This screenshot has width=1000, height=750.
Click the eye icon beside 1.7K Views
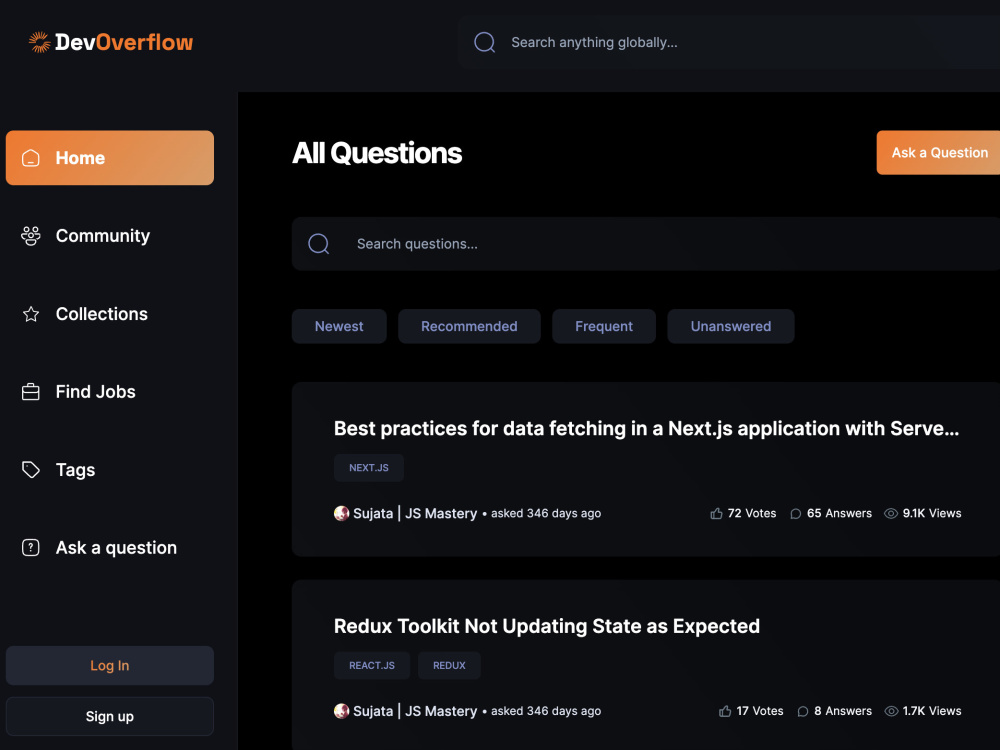pos(891,711)
